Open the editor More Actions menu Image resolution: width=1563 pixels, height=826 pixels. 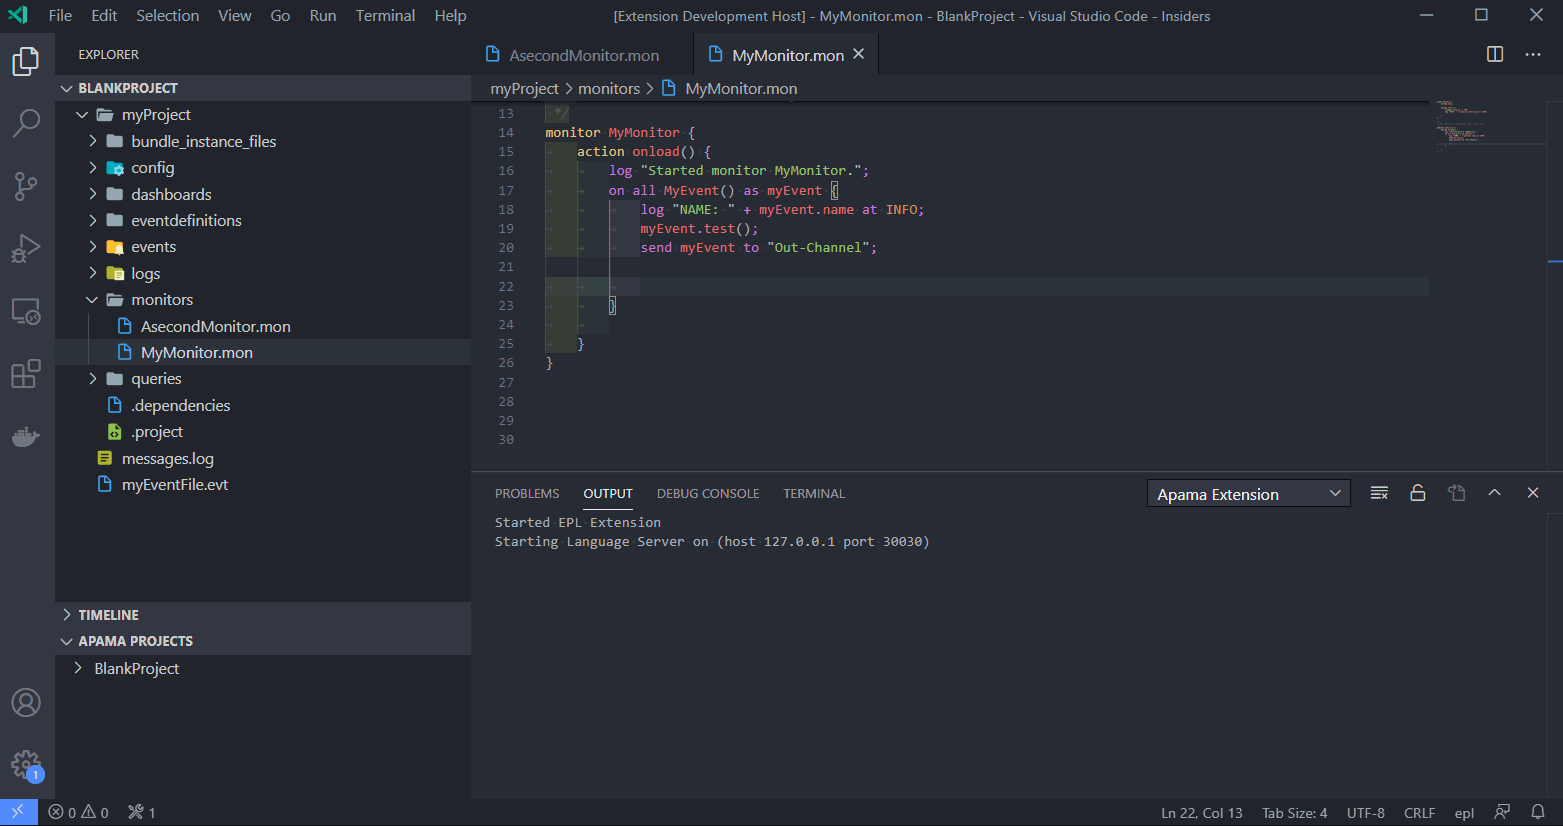click(x=1533, y=55)
